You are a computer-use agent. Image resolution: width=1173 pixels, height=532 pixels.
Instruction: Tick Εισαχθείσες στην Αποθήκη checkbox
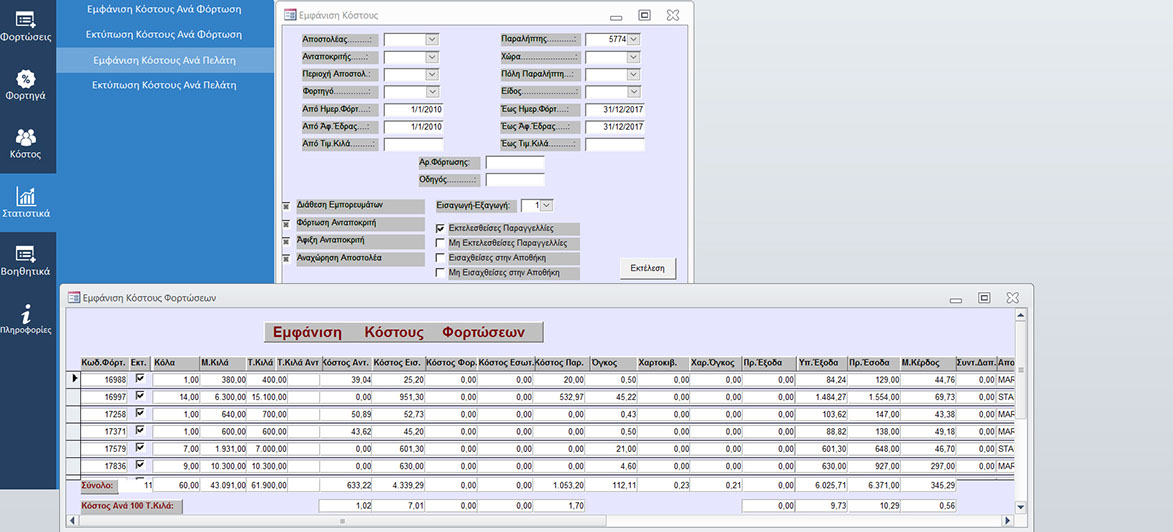click(440, 258)
